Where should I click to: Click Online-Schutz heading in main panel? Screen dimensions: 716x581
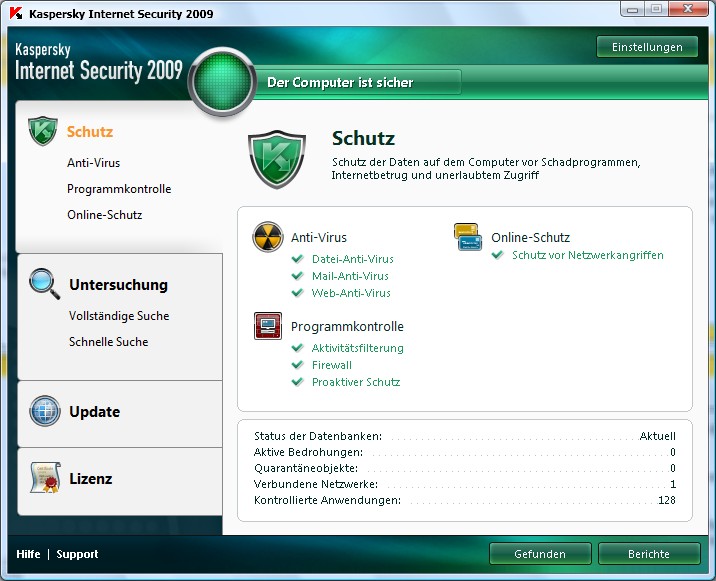pos(531,238)
